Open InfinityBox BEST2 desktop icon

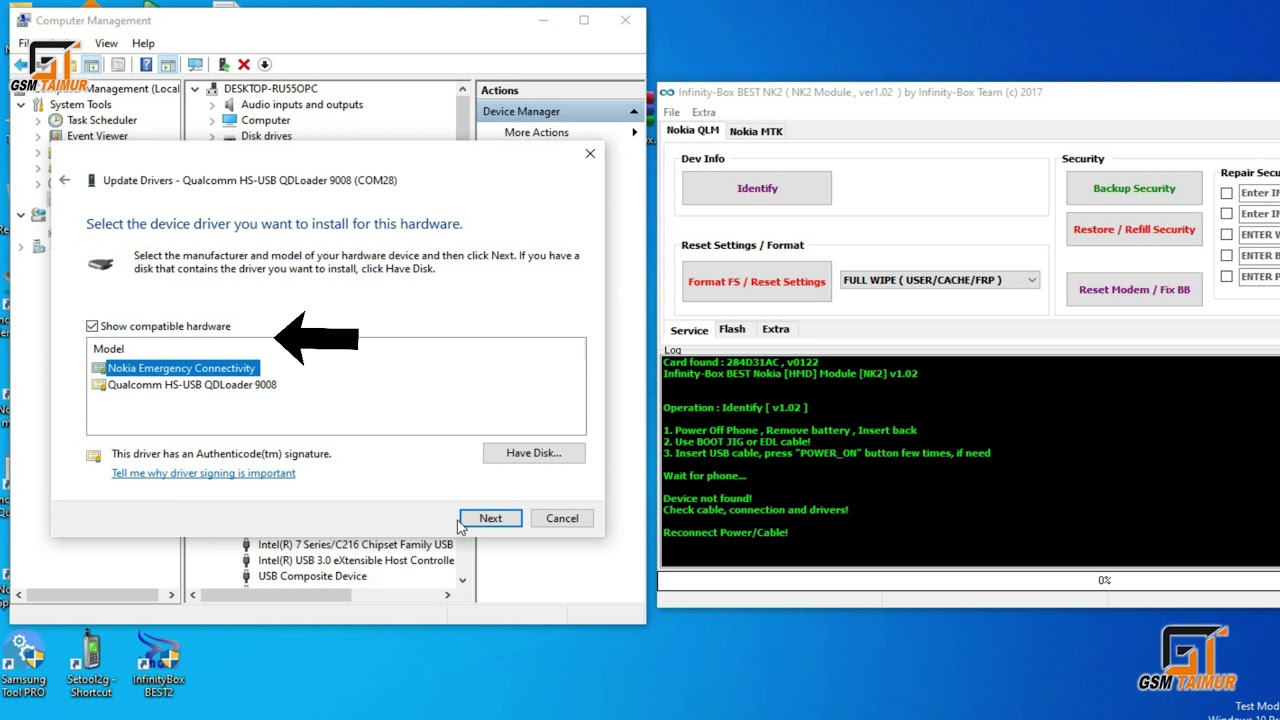click(x=158, y=665)
